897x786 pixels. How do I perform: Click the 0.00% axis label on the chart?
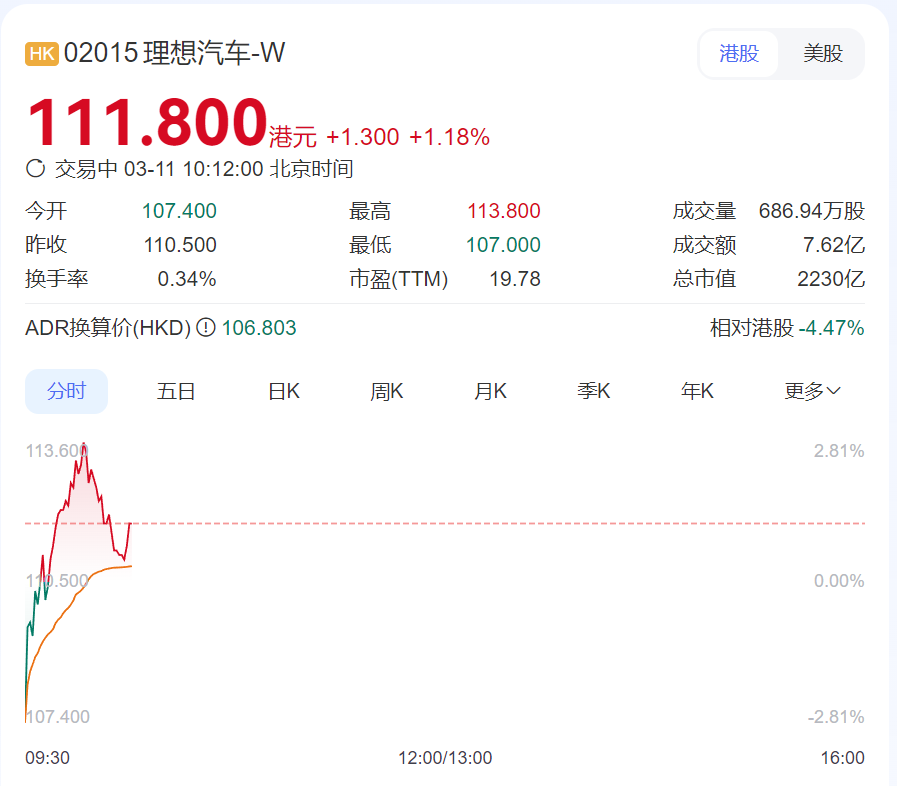839,581
